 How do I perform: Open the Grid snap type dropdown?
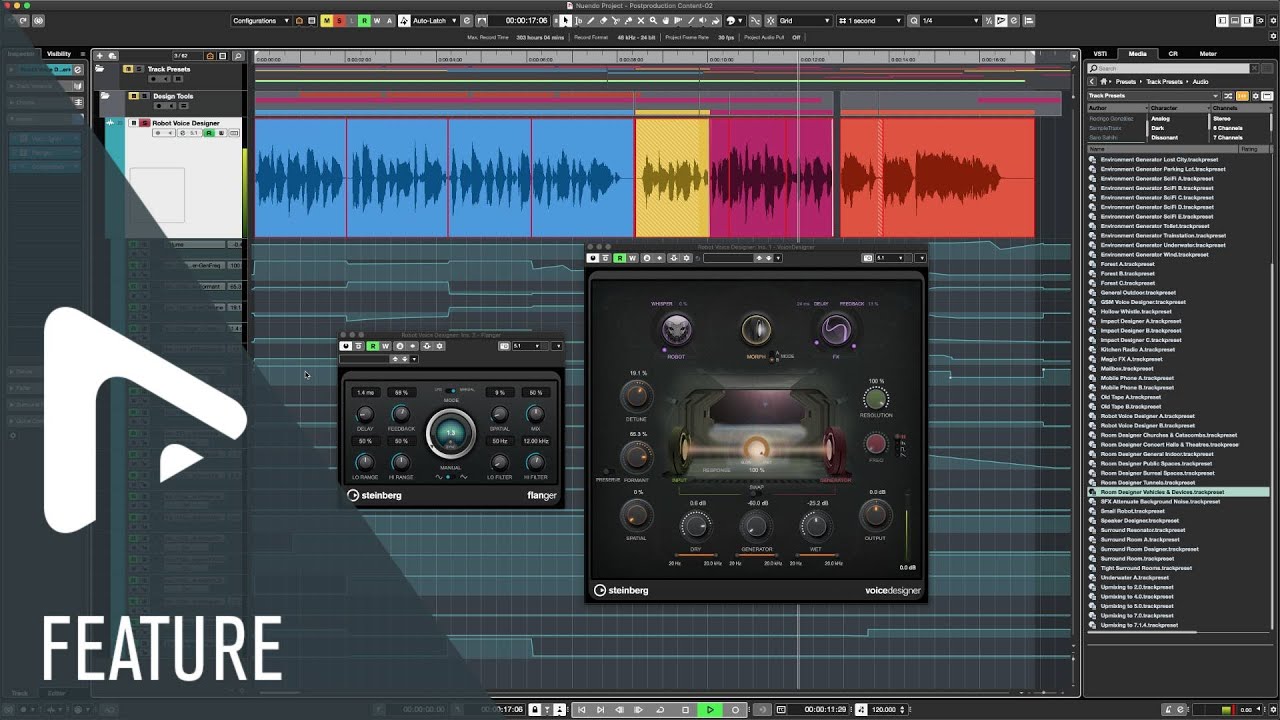(805, 20)
